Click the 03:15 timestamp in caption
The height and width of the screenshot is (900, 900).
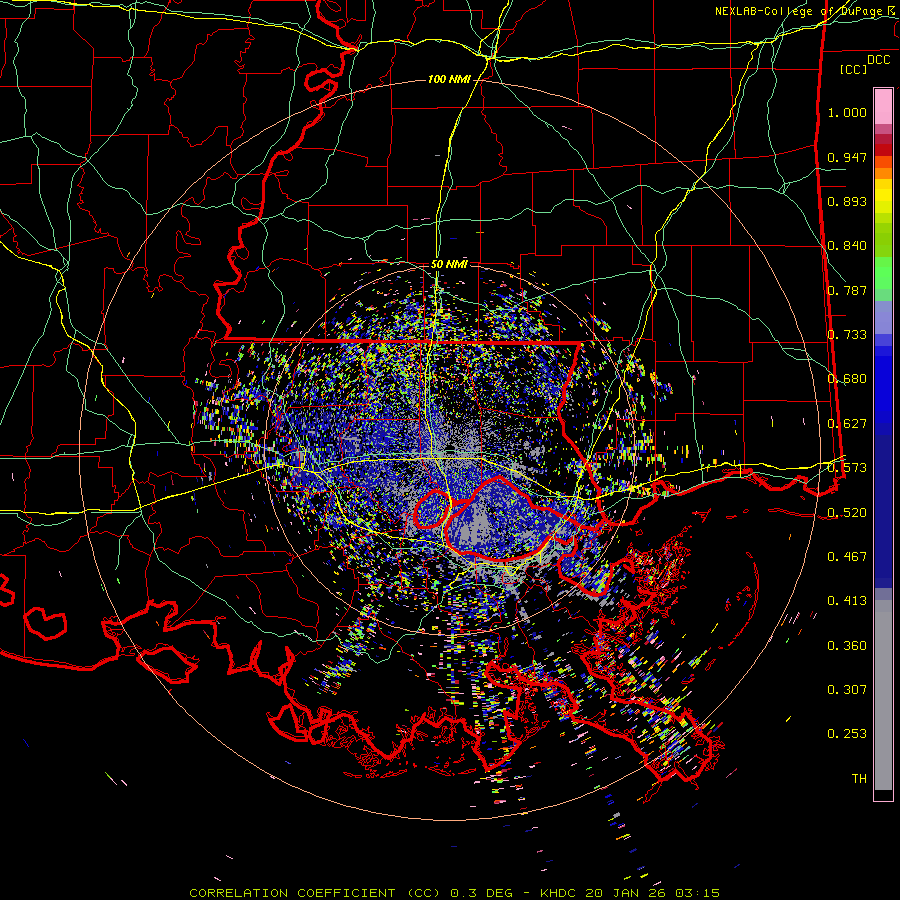(x=698, y=893)
